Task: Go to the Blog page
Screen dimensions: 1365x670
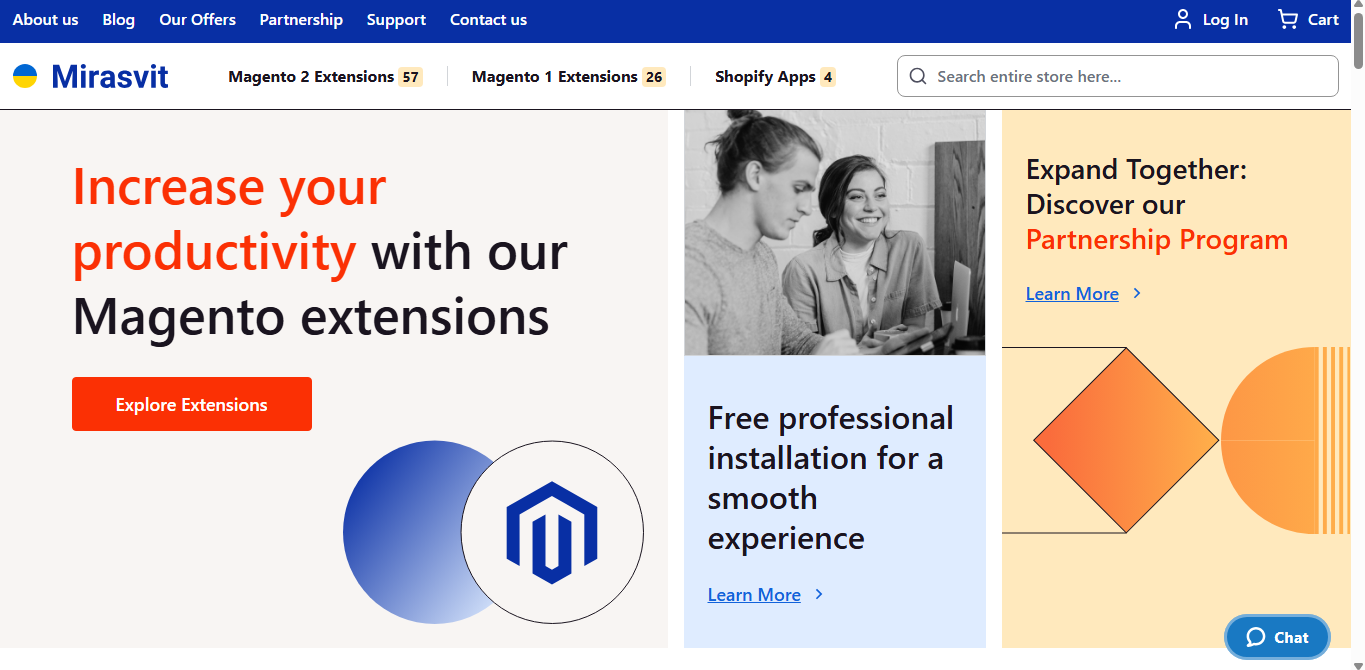Action: [118, 20]
